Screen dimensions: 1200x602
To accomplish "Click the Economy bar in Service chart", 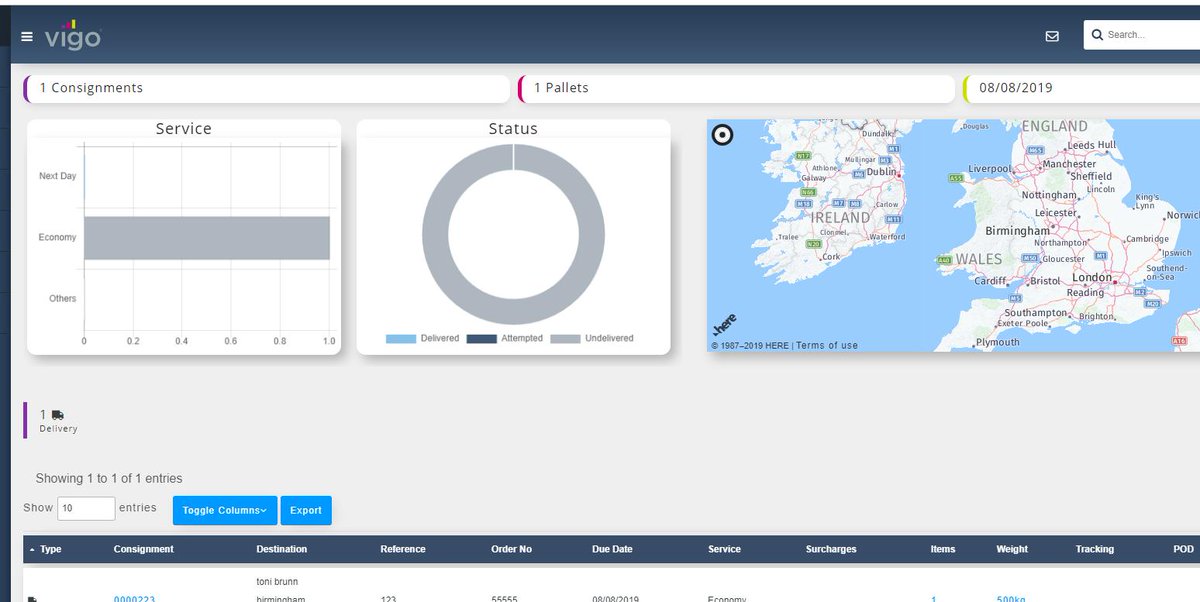I will click(x=207, y=238).
